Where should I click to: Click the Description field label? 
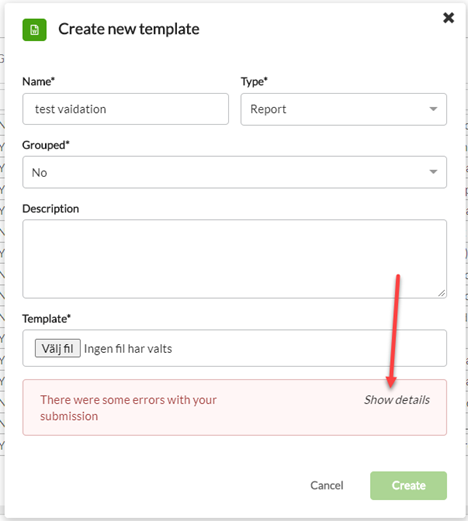(51, 209)
